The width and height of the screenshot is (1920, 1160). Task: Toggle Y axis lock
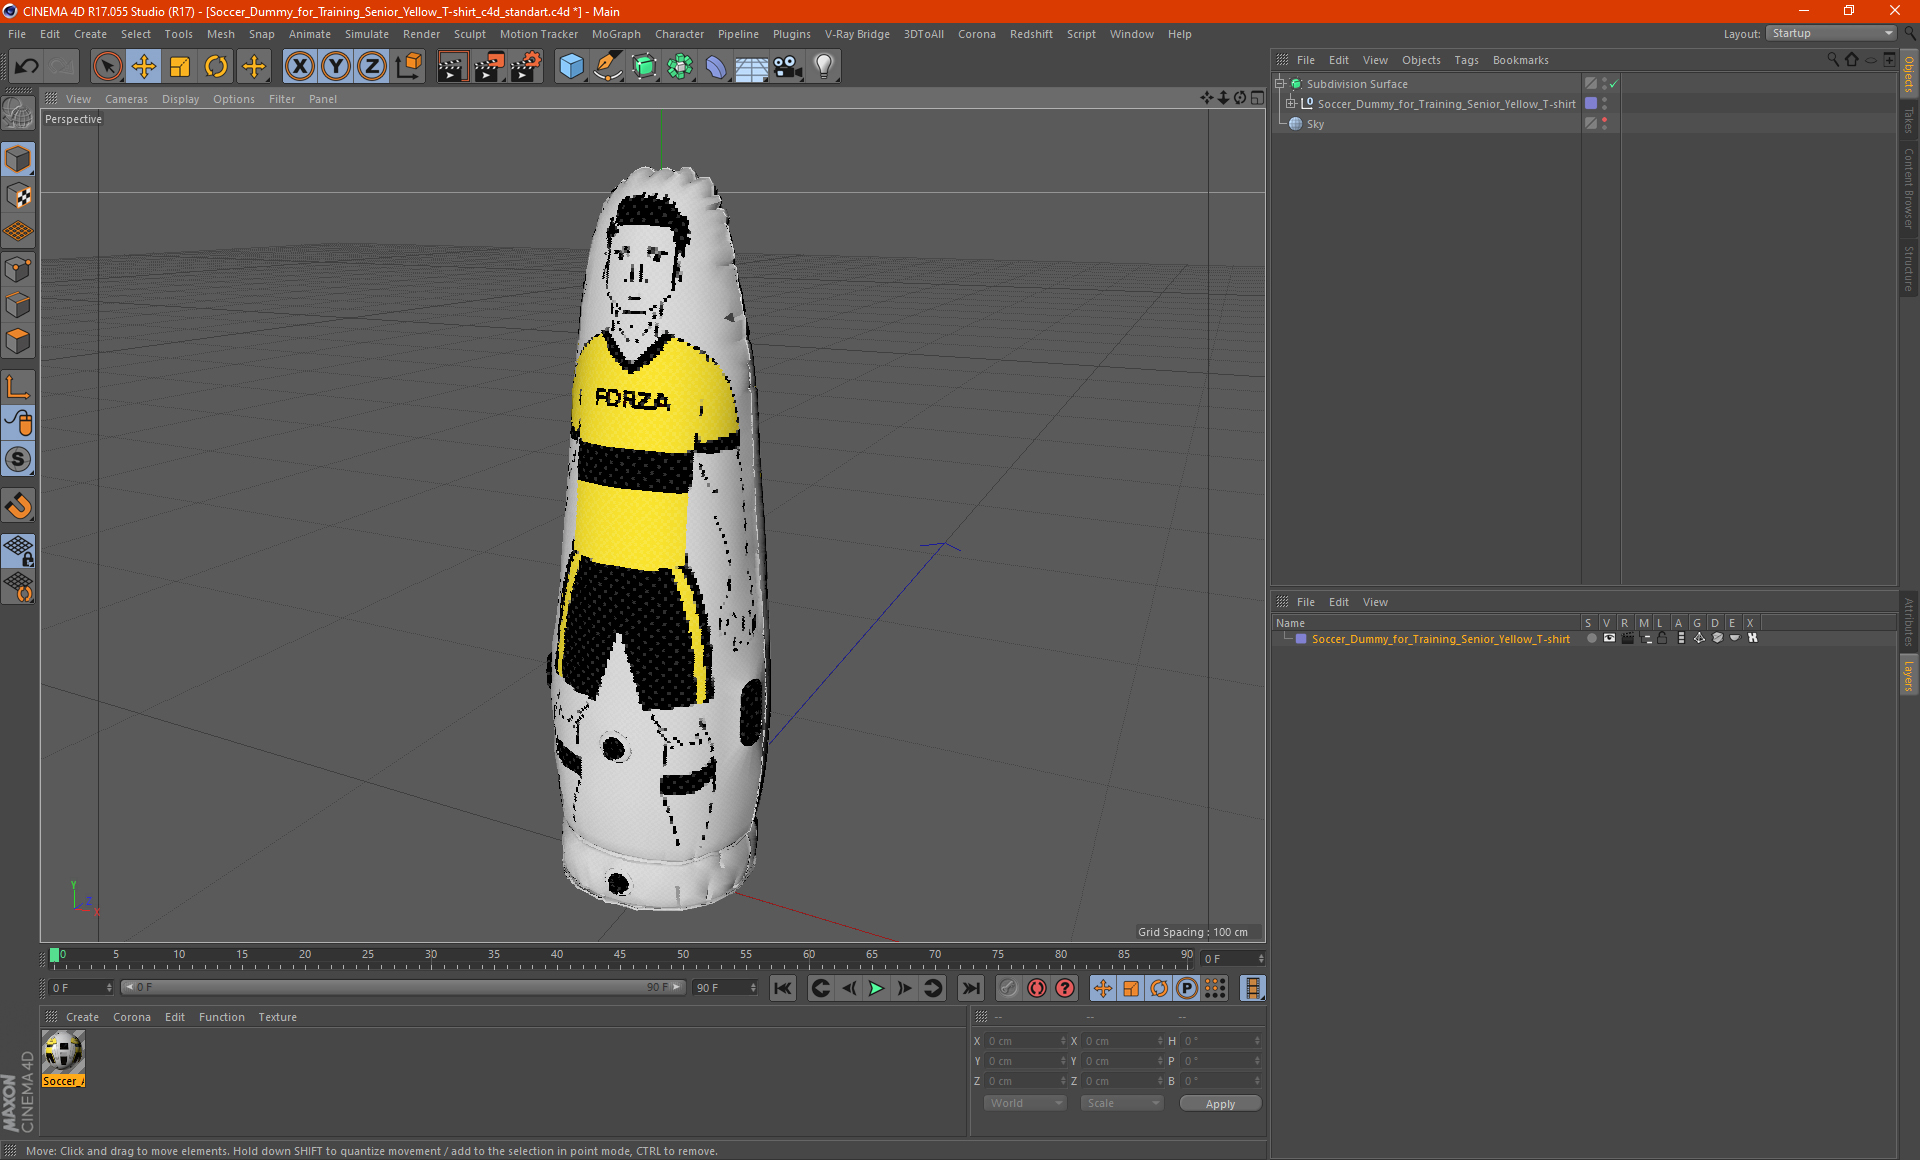(x=336, y=67)
